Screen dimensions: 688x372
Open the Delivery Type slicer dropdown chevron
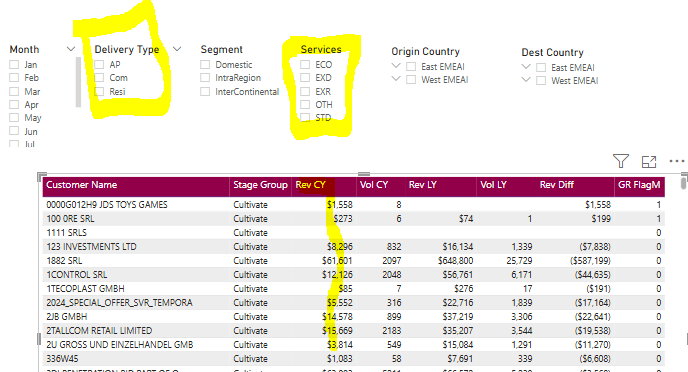[x=177, y=49]
